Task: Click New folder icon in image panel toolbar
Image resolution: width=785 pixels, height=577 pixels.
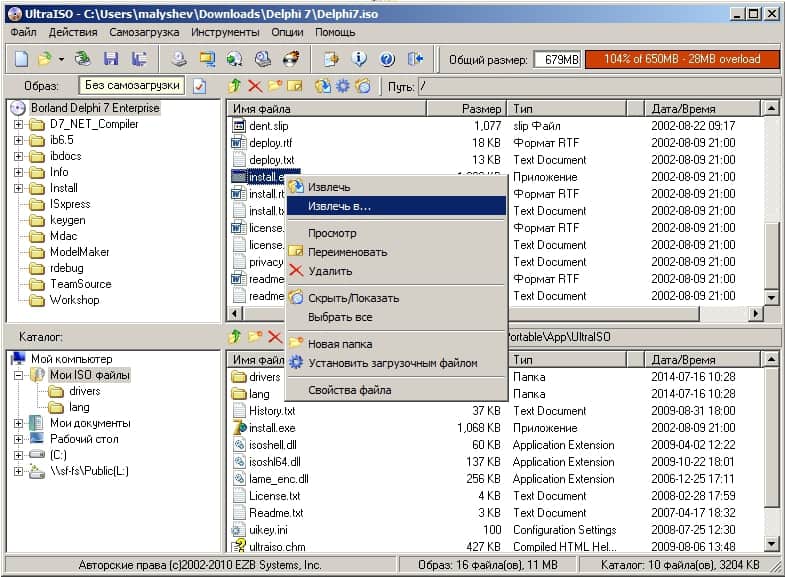Action: tap(275, 86)
